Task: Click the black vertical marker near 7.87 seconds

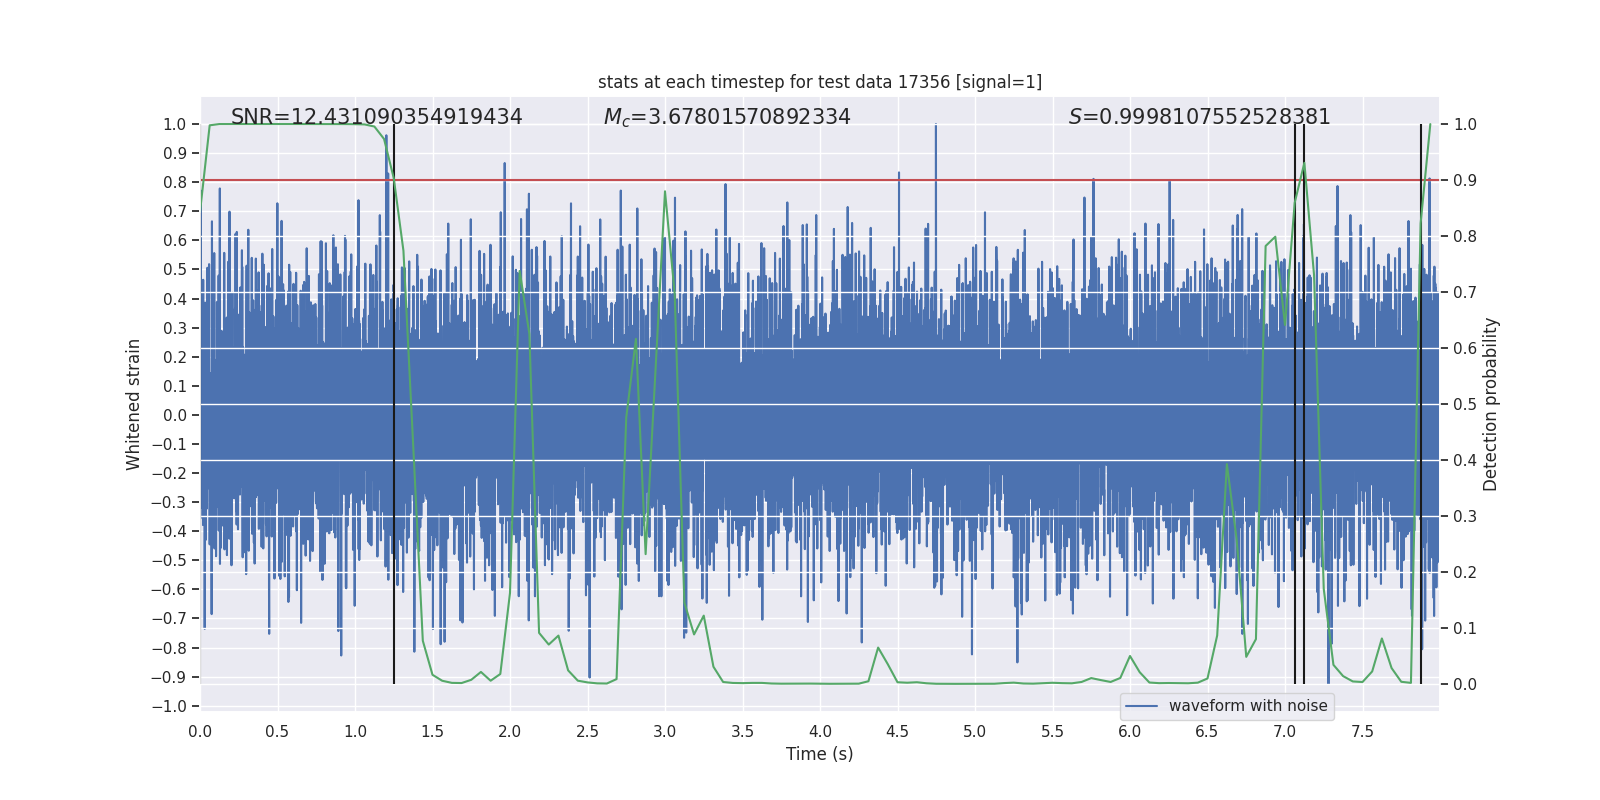Action: (1421, 404)
